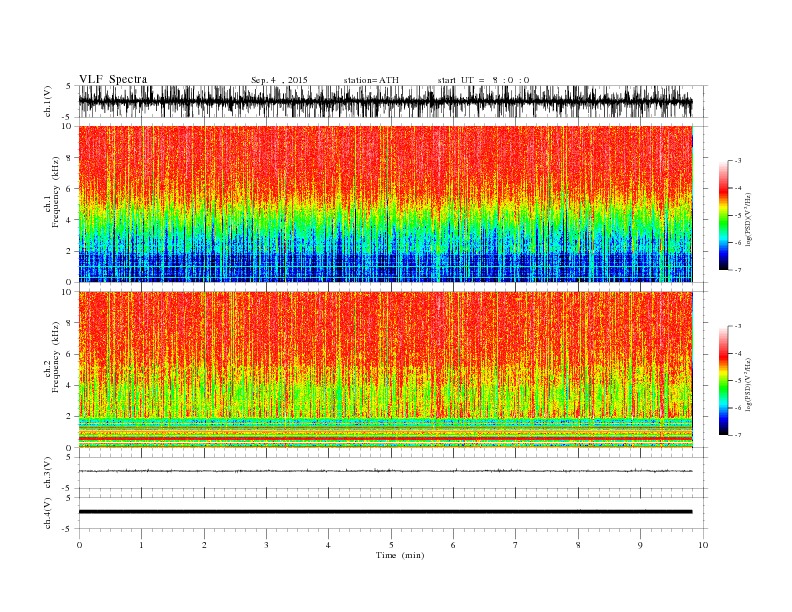Click the ch.2 color scale bar
792x612 pixels.
[x=723, y=381]
